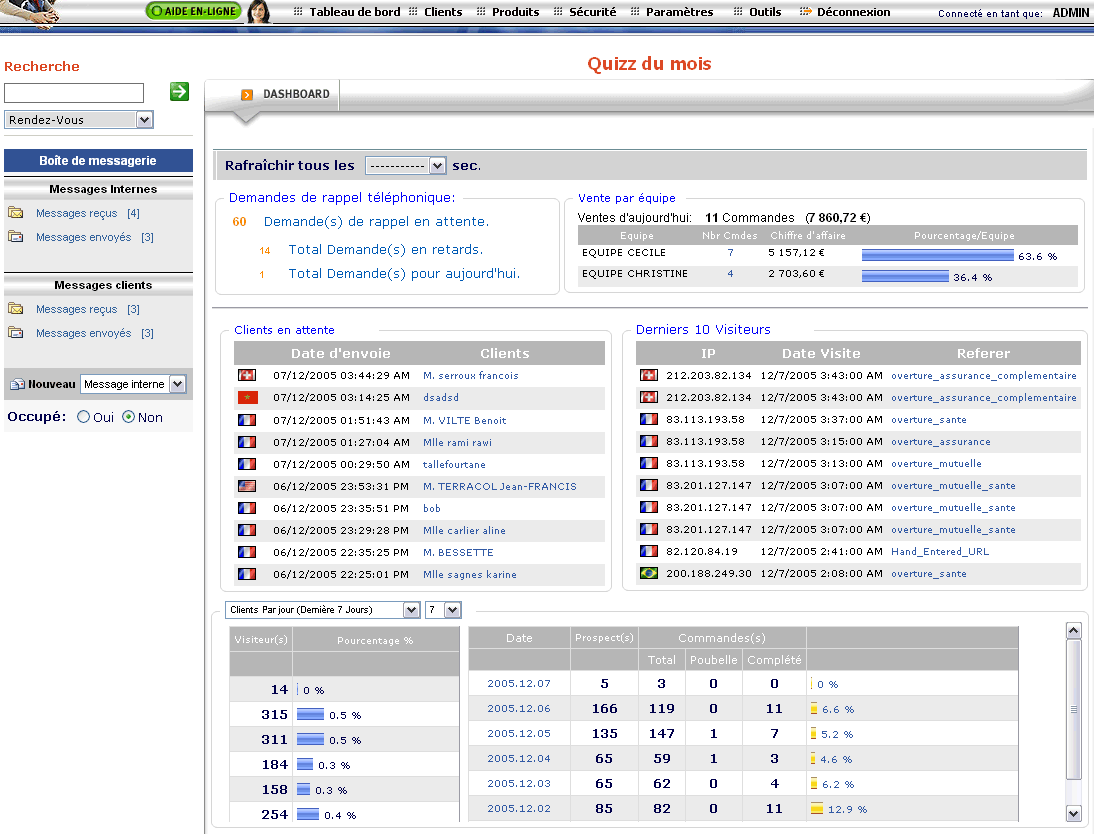Open the Produits menu
Image resolution: width=1094 pixels, height=834 pixels.
click(x=516, y=12)
